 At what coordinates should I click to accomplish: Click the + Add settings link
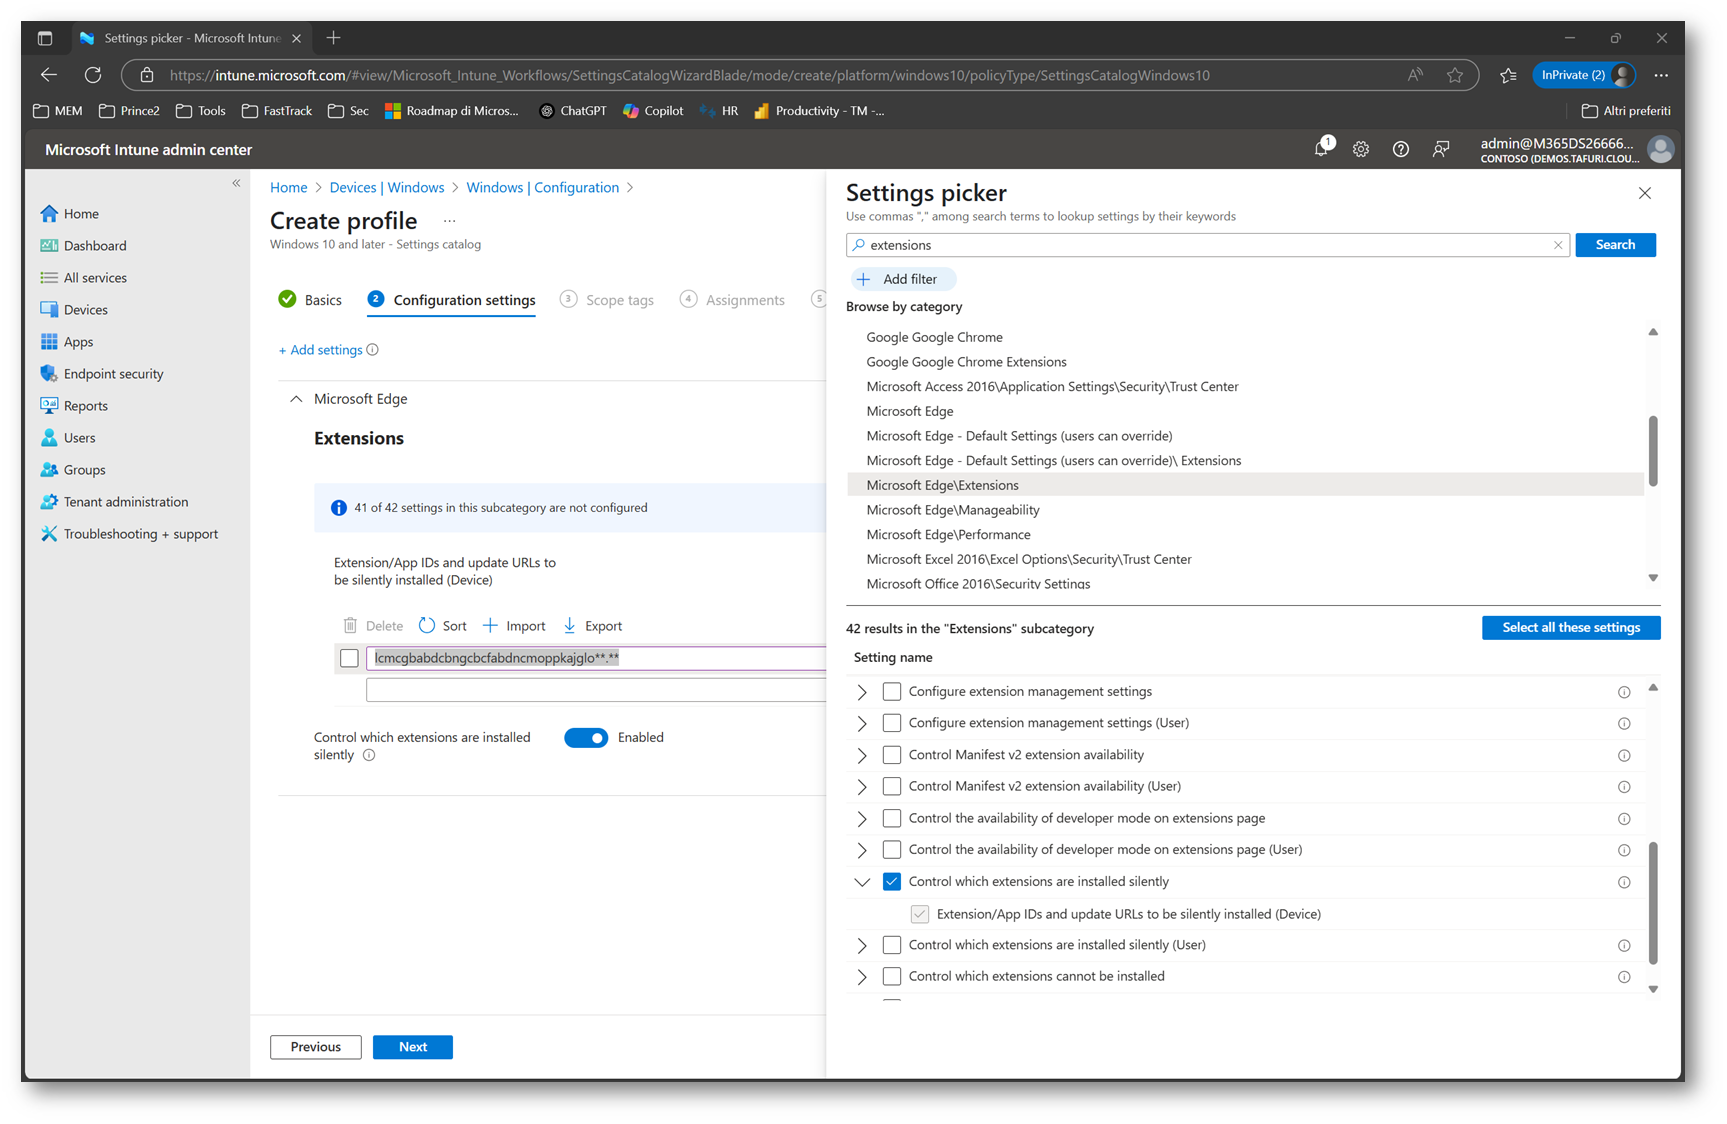[320, 350]
